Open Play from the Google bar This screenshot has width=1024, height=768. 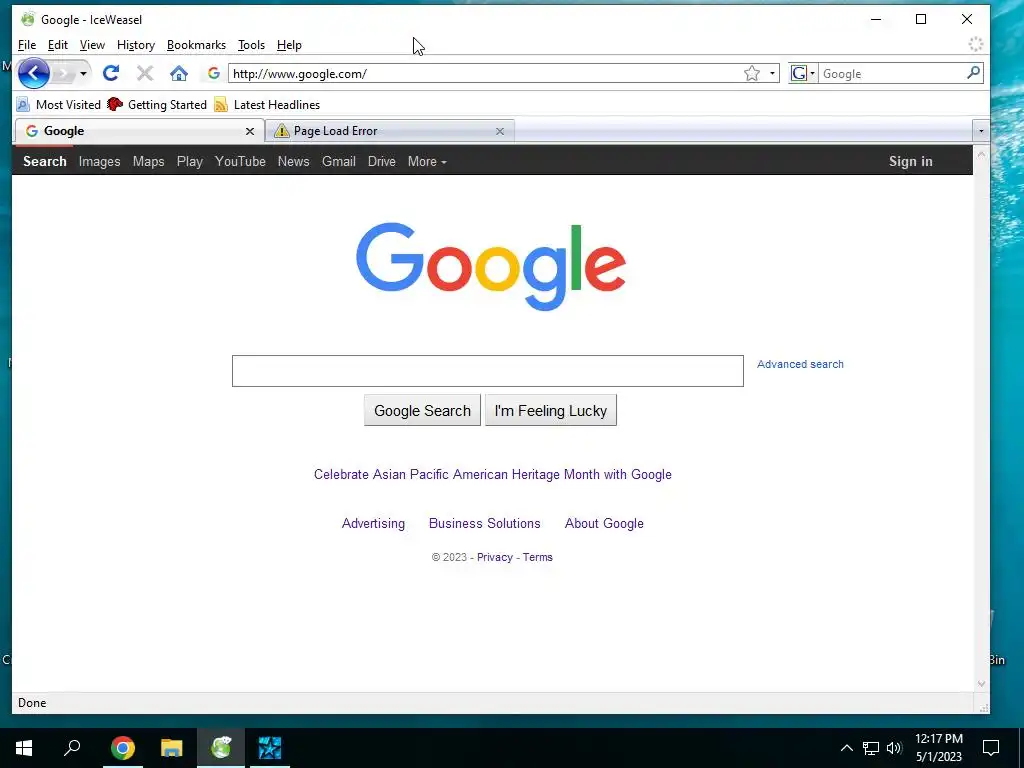pos(189,161)
